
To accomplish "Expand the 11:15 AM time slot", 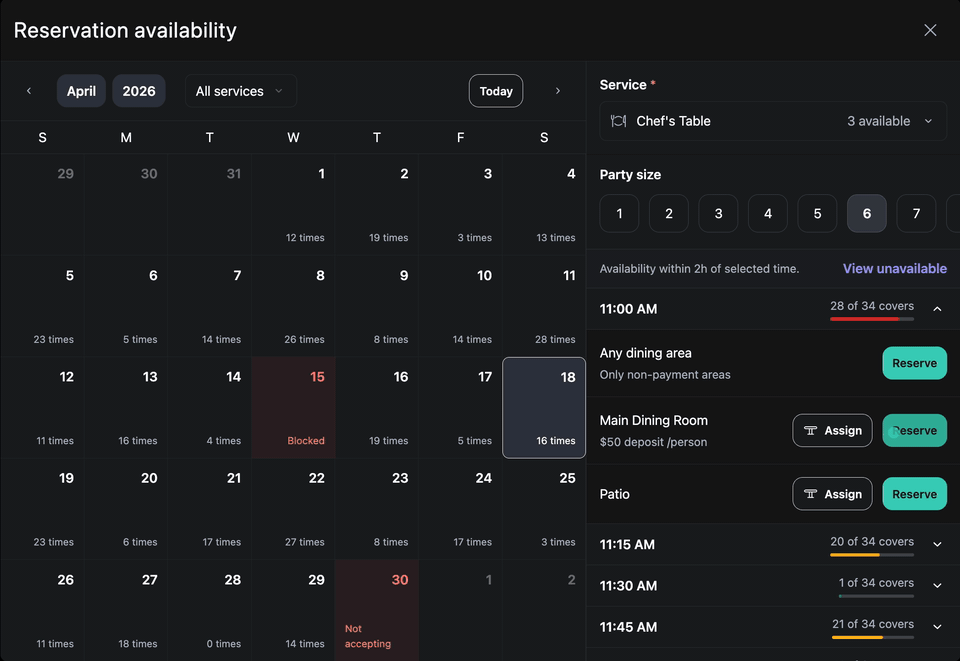I will coord(937,544).
